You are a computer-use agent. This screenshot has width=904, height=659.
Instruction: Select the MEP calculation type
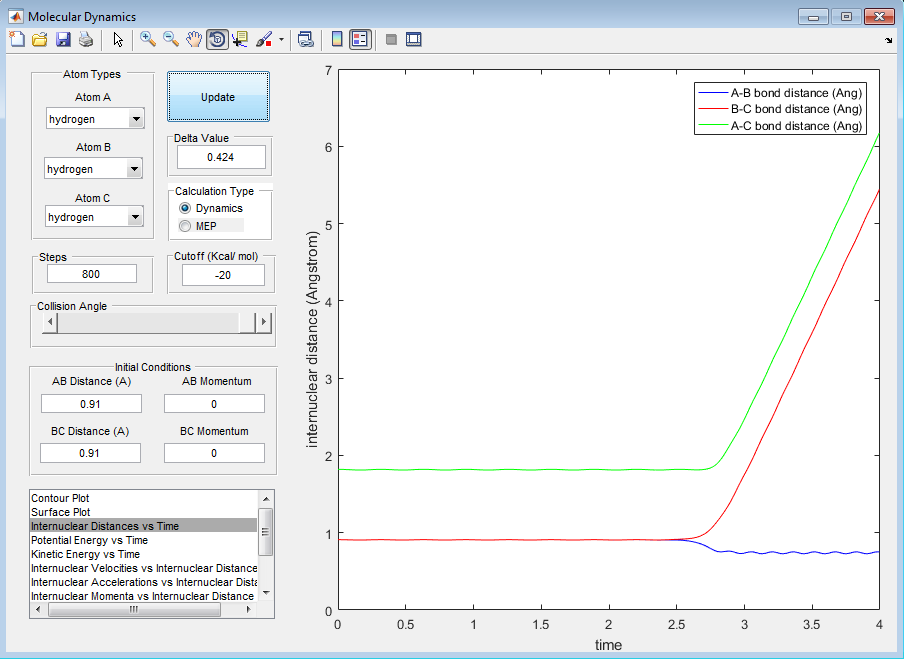185,226
